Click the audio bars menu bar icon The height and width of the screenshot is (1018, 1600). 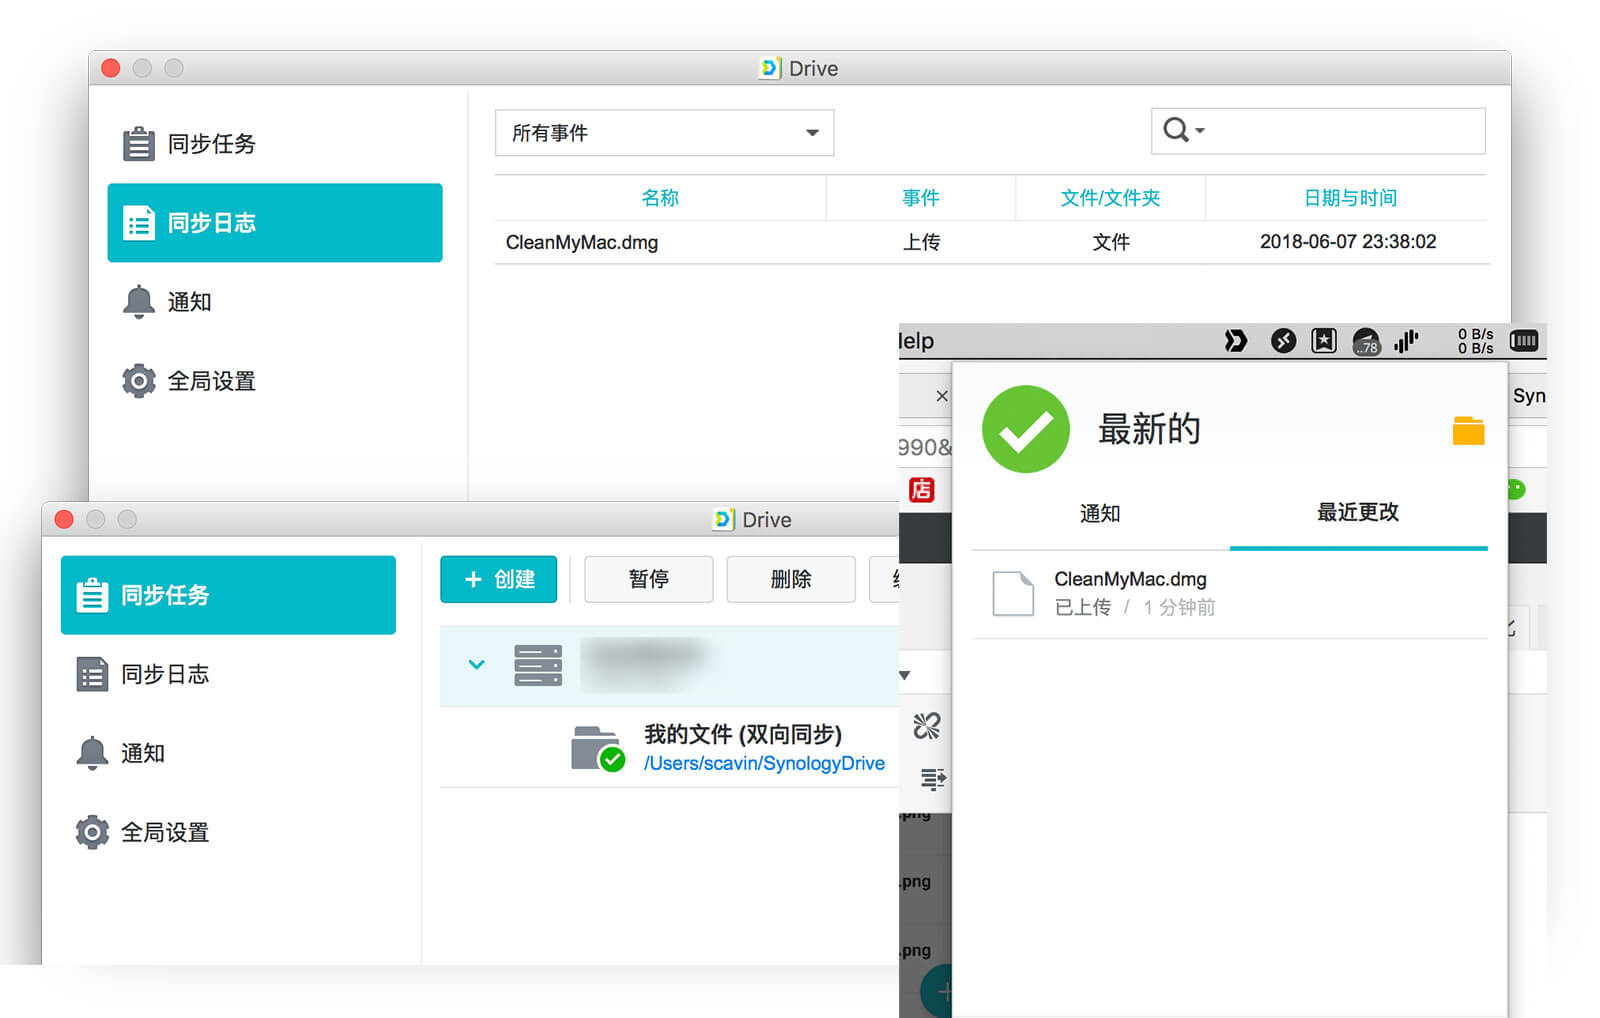tap(1406, 341)
